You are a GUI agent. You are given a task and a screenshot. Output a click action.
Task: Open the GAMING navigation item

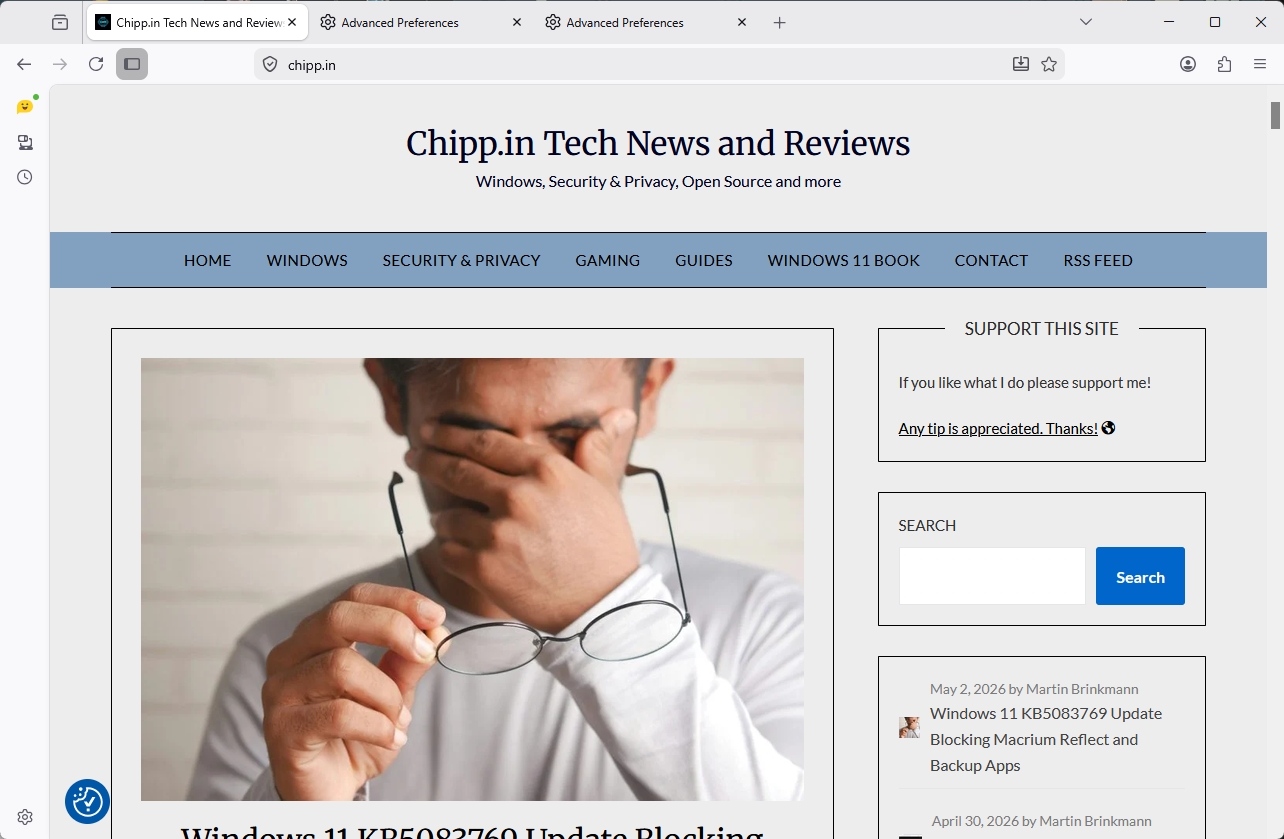pyautogui.click(x=607, y=260)
